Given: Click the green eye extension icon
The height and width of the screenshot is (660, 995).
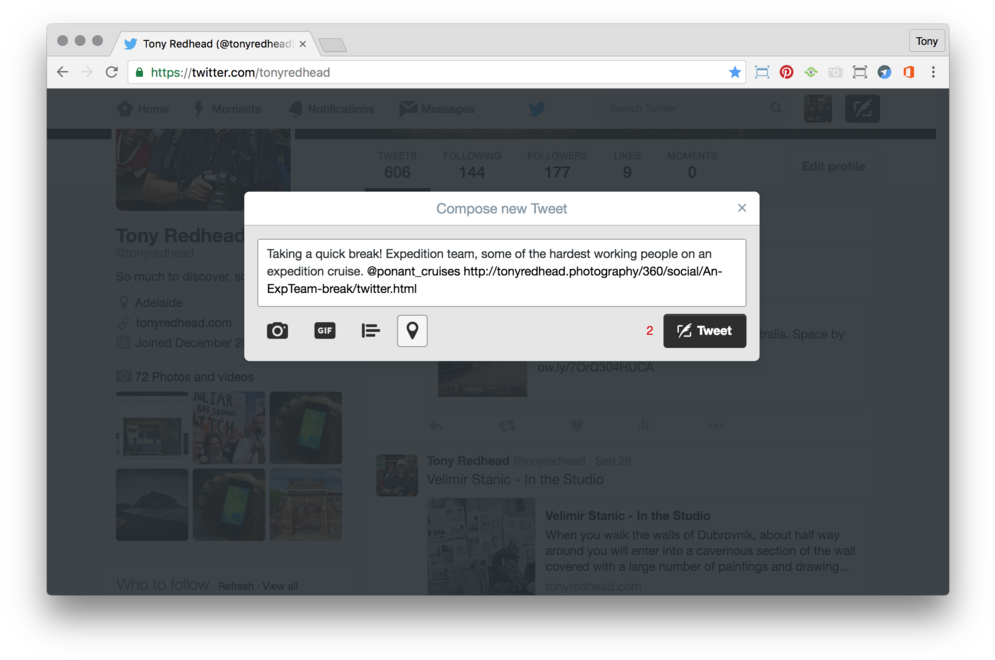Looking at the screenshot, I should pos(811,72).
